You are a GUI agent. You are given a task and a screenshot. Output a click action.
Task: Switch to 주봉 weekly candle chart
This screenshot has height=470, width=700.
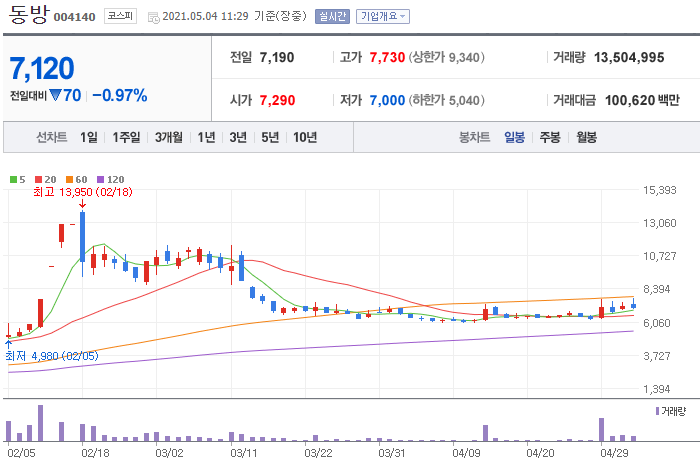tap(550, 137)
